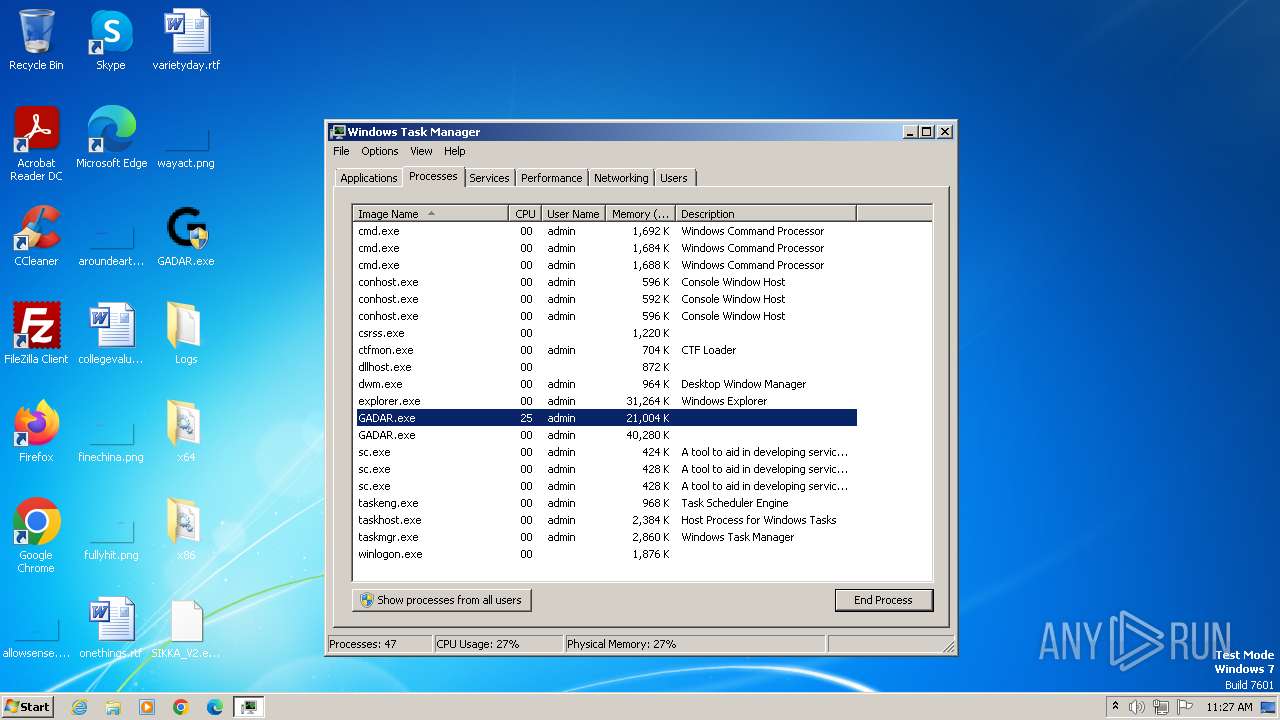Open the View menu
This screenshot has height=720, width=1280.
(x=421, y=151)
